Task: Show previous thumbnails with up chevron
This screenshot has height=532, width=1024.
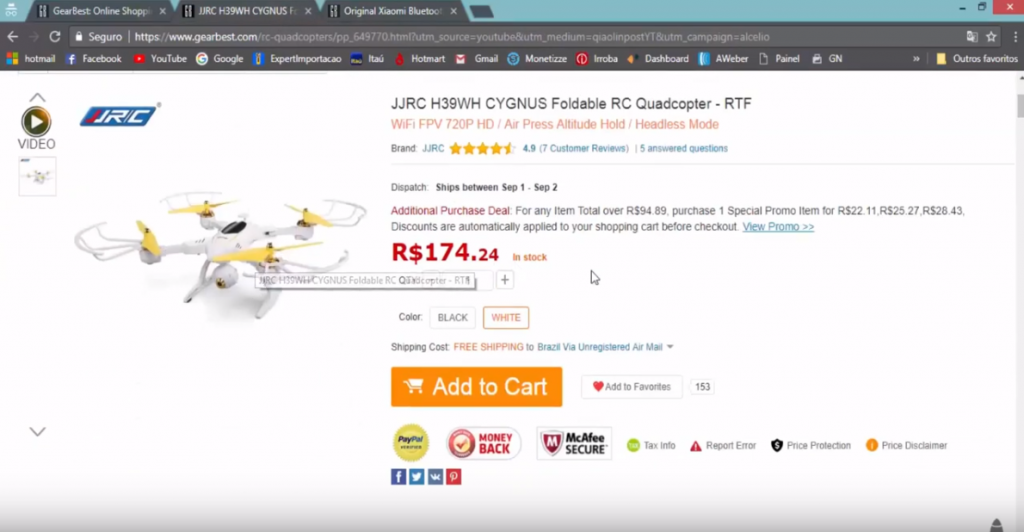Action: coord(37,98)
